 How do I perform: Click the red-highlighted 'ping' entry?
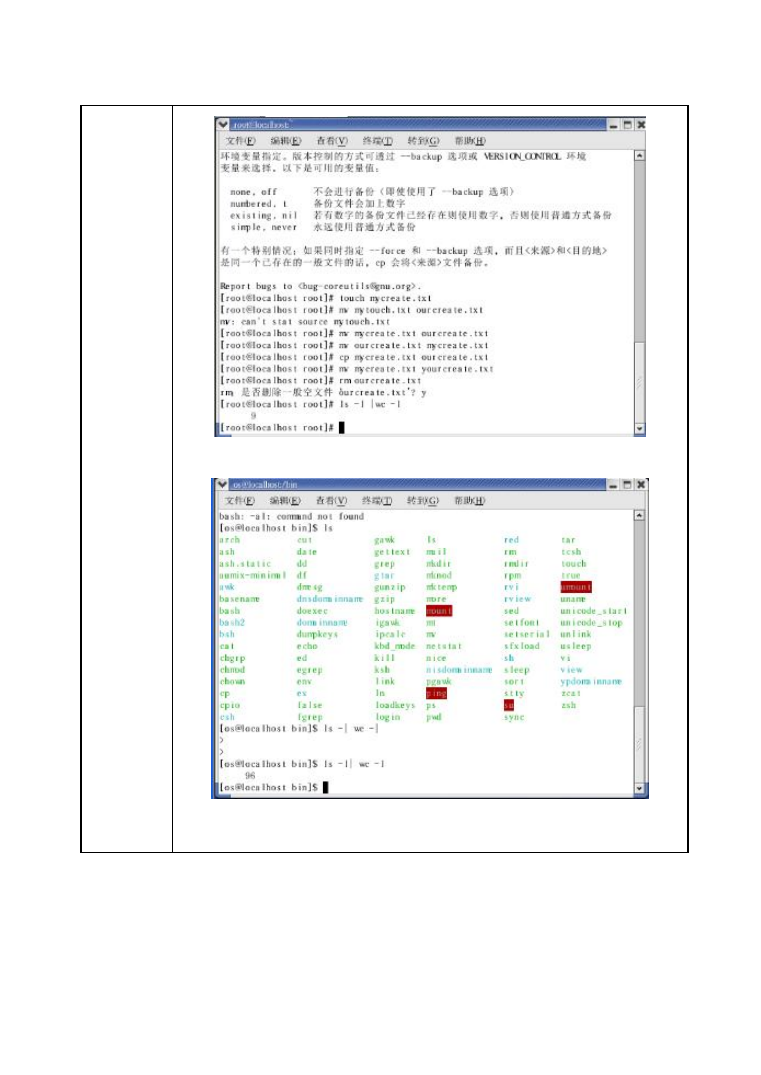[436, 693]
